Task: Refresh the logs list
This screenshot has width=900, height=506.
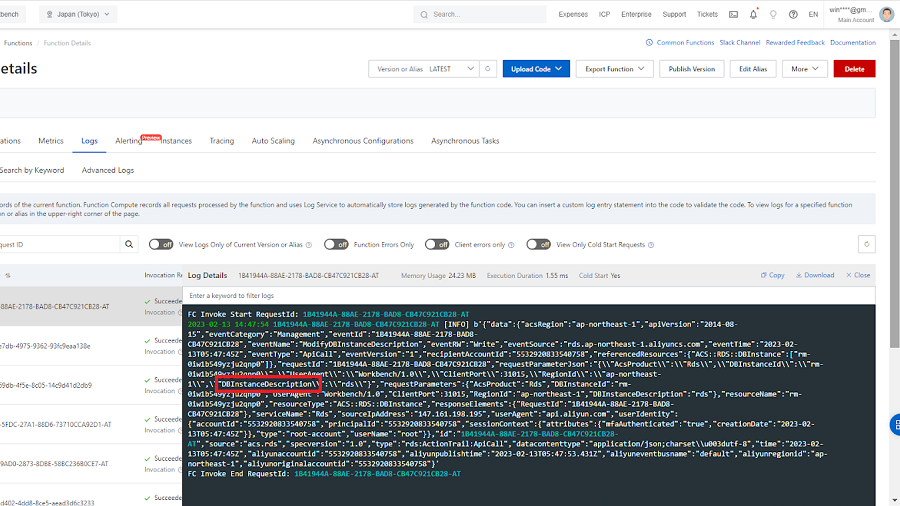Action: [867, 244]
